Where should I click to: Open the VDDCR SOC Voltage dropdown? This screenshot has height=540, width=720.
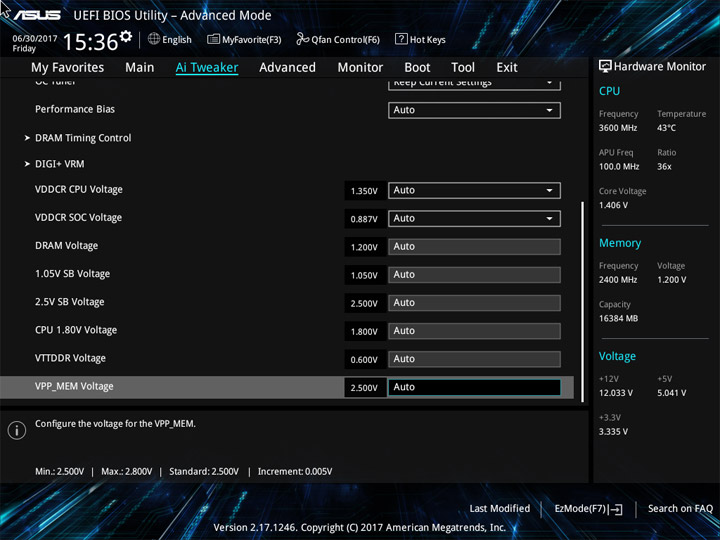click(474, 219)
